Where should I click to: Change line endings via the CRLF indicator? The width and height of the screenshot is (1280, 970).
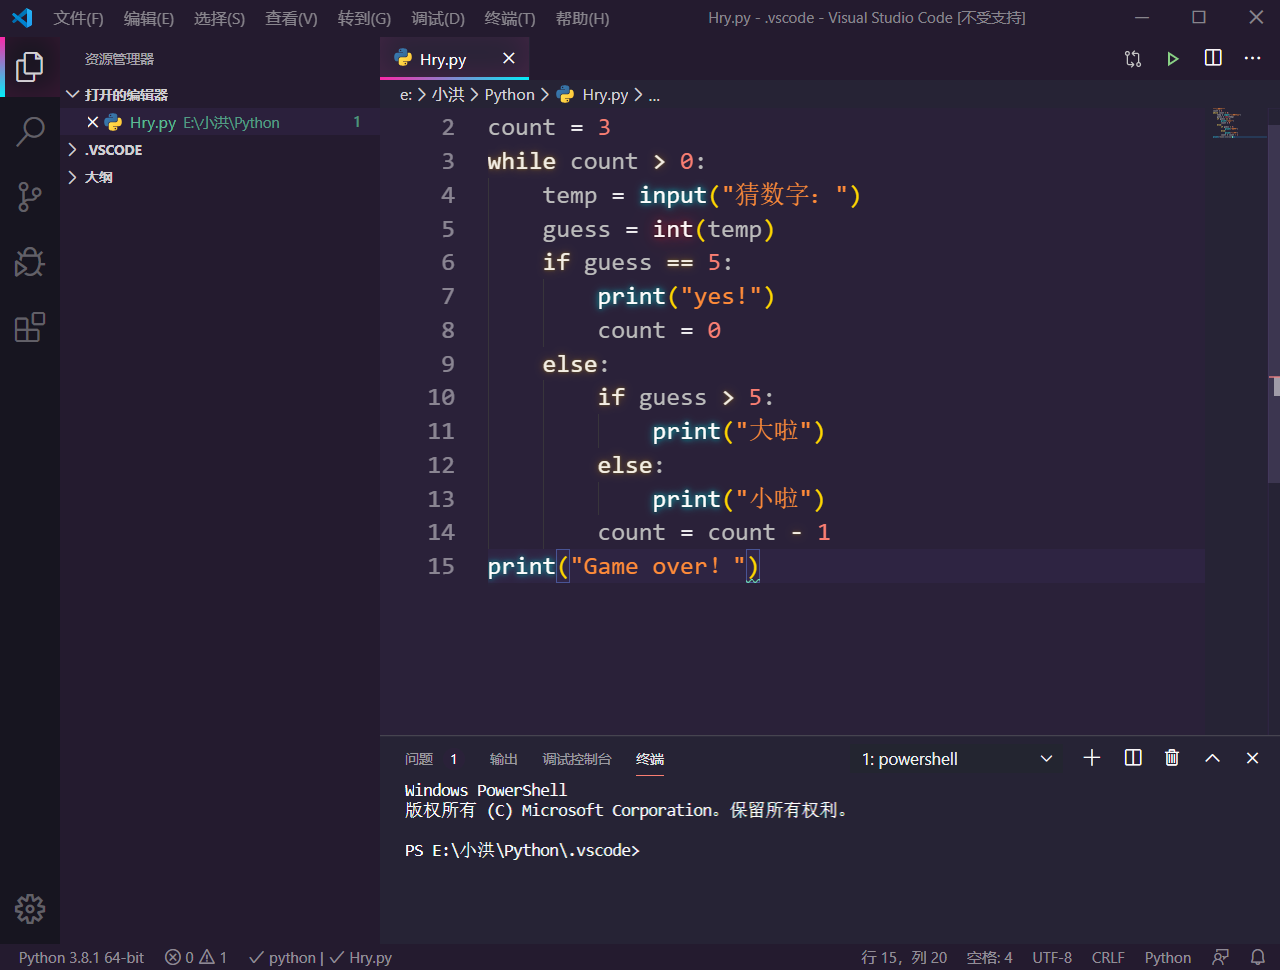click(x=1108, y=957)
